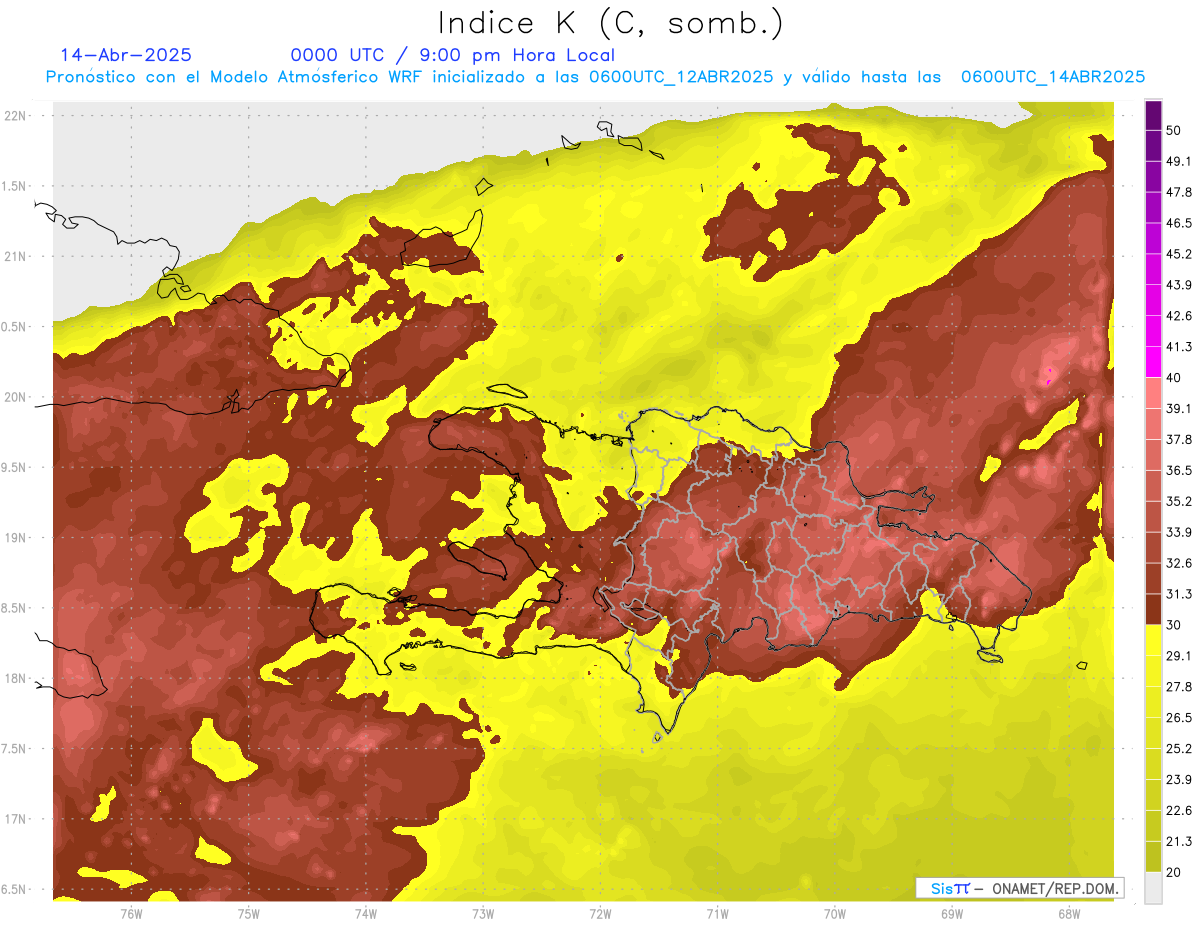Viewport: 1200px width, 927px height.
Task: Click the color scale value '27.8'
Action: [1179, 686]
